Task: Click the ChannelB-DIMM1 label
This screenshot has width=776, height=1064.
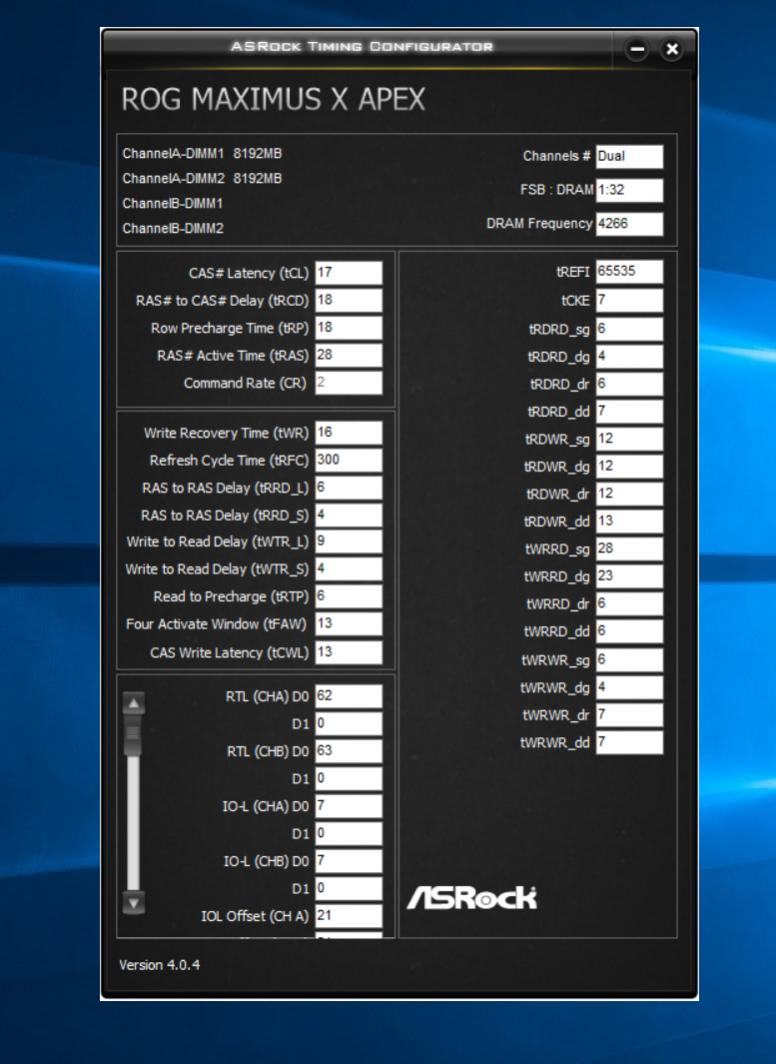Action: 173,204
